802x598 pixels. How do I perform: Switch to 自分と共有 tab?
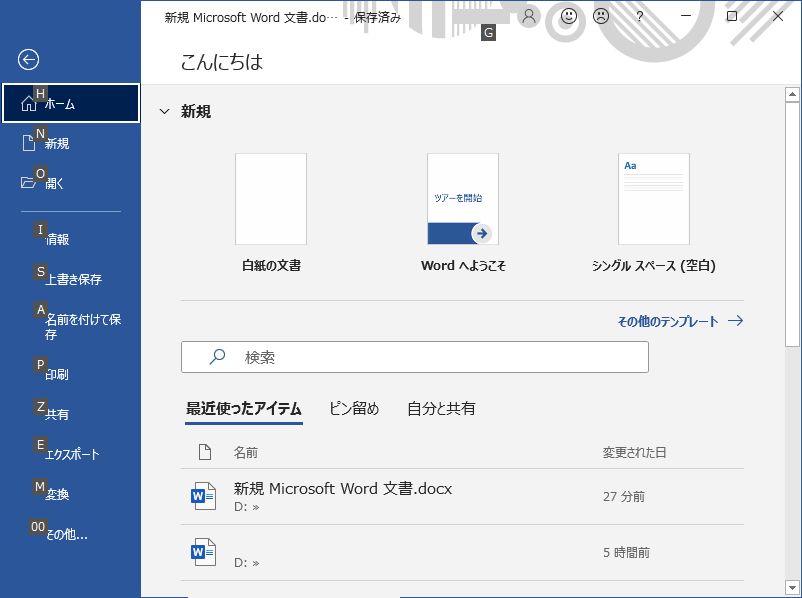click(441, 408)
